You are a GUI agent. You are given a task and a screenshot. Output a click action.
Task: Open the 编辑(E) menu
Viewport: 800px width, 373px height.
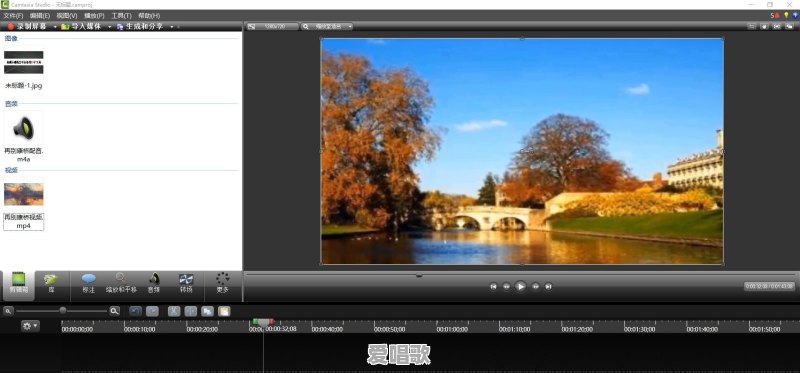[40, 16]
